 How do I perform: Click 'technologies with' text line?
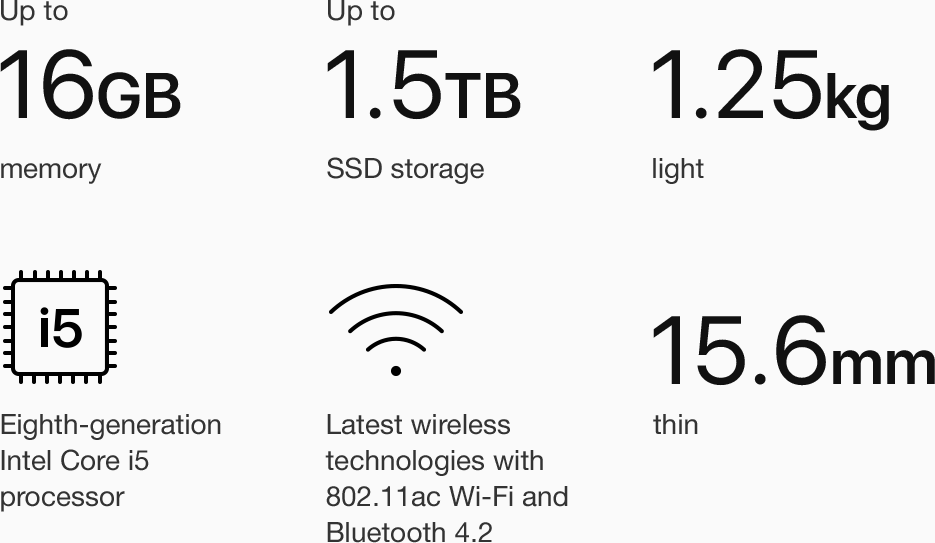435,462
